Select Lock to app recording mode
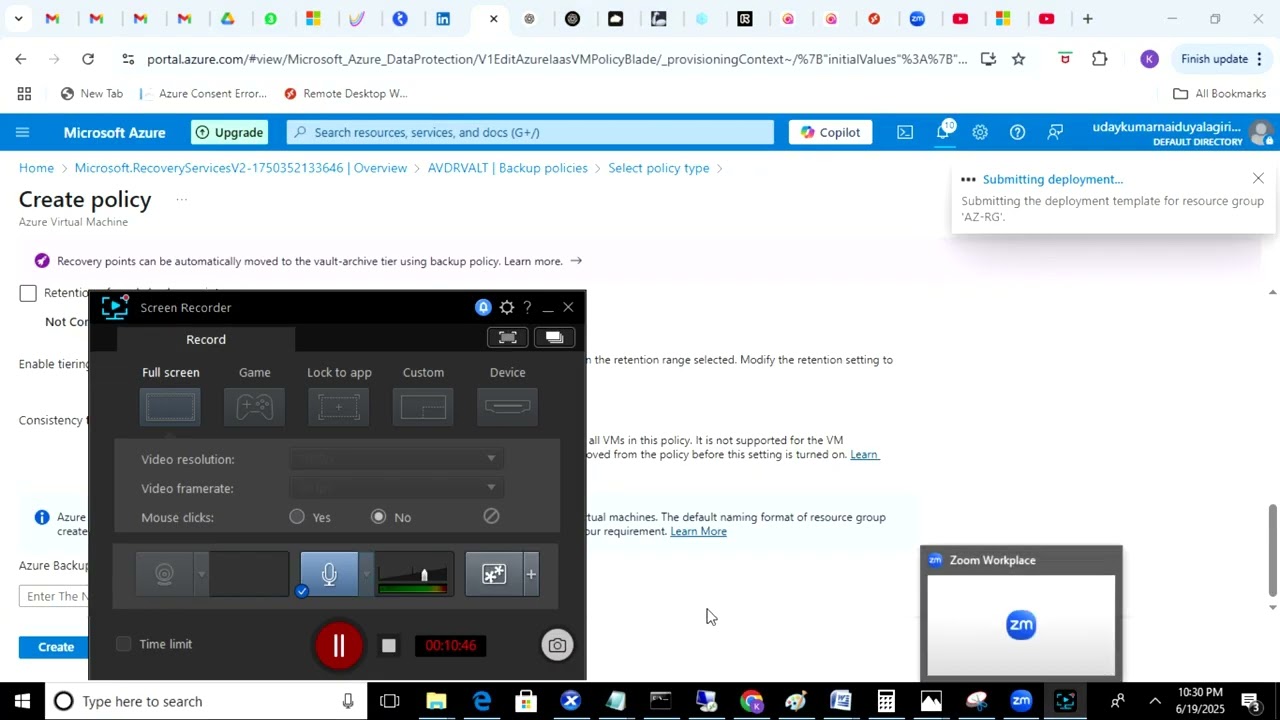The height and width of the screenshot is (720, 1280). pos(339,407)
